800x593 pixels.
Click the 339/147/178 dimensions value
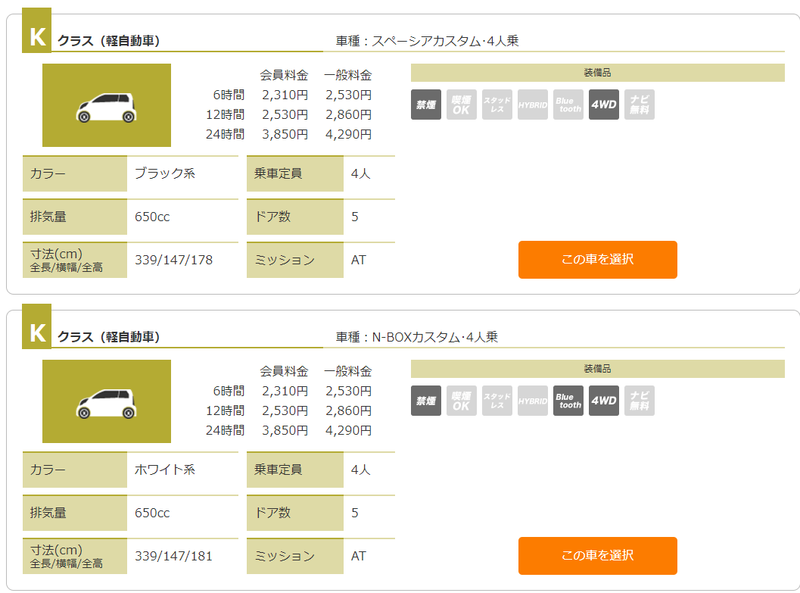[173, 260]
